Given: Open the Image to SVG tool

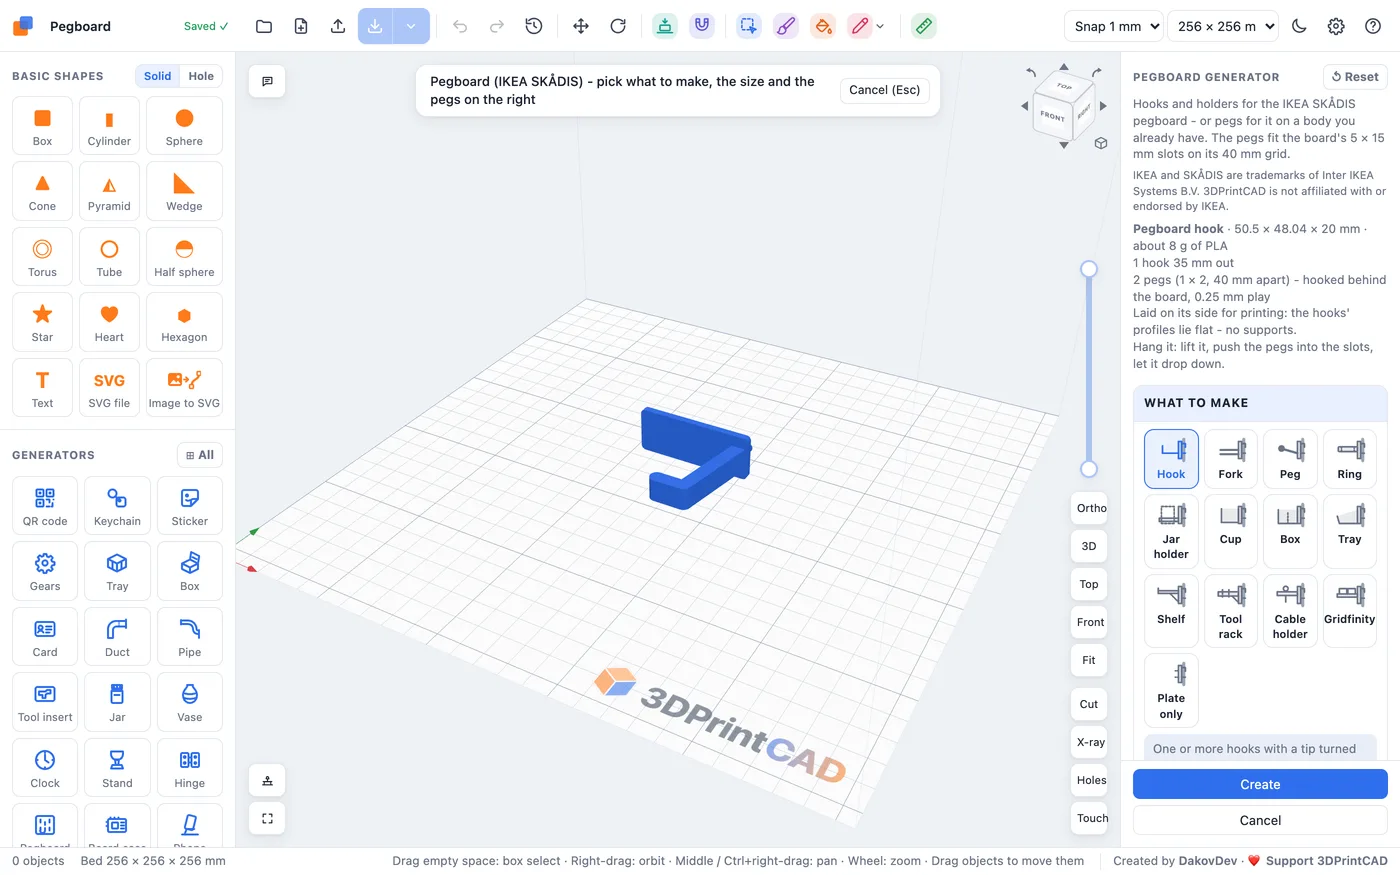Looking at the screenshot, I should (x=184, y=388).
